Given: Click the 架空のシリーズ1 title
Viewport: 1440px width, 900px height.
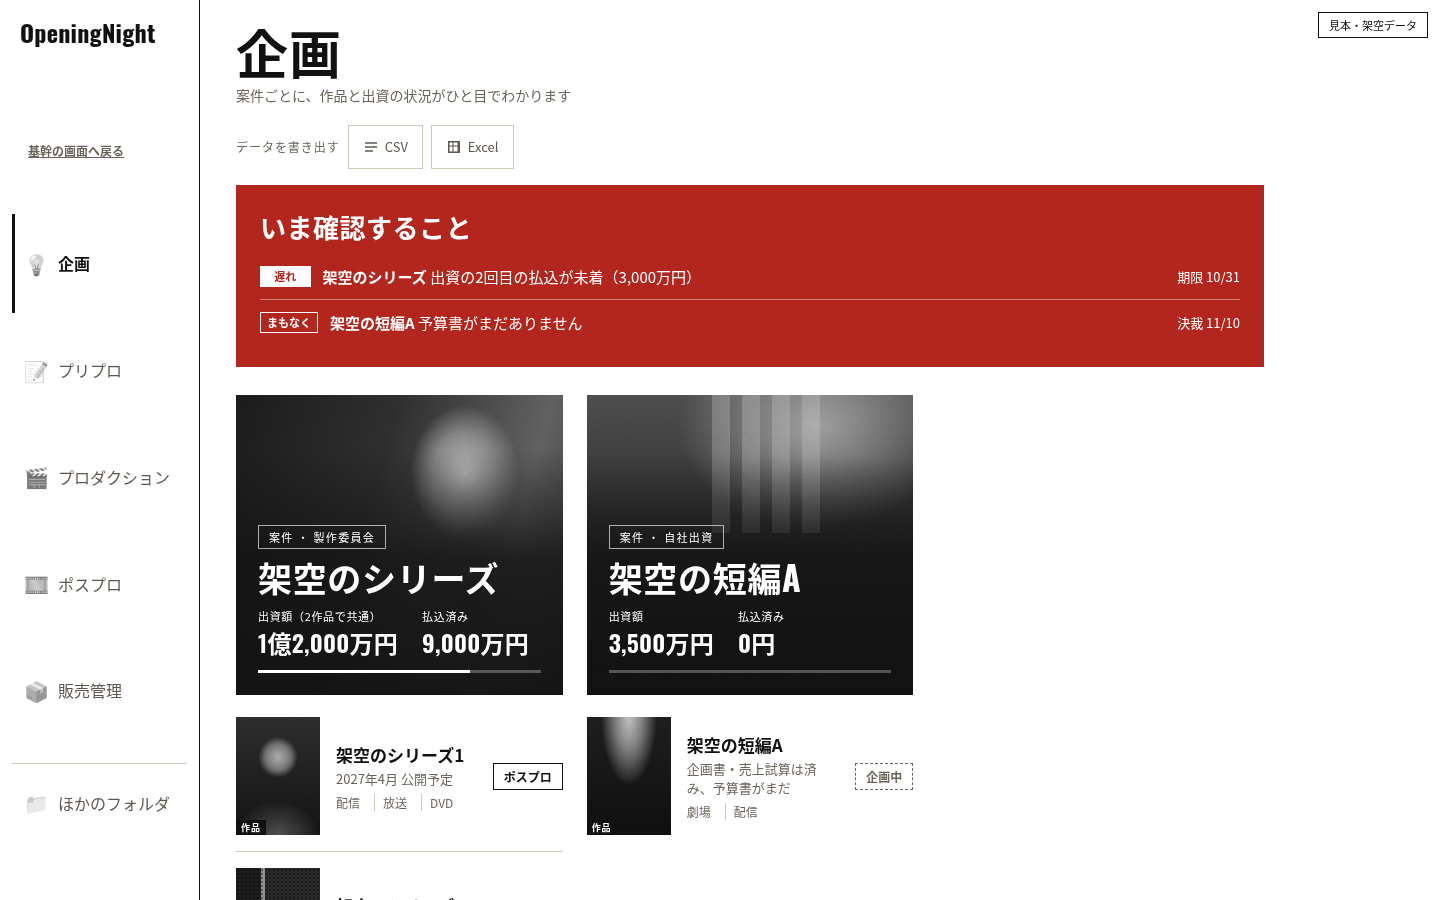Looking at the screenshot, I should click(x=400, y=756).
